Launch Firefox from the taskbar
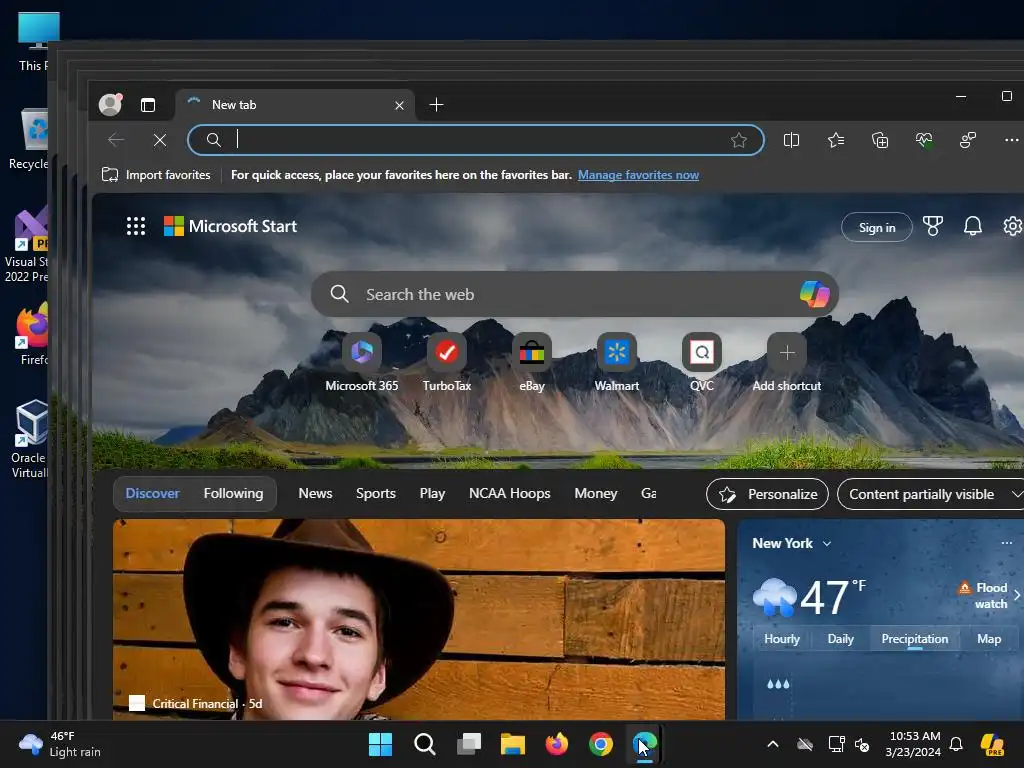This screenshot has width=1024, height=768. pyautogui.click(x=556, y=744)
